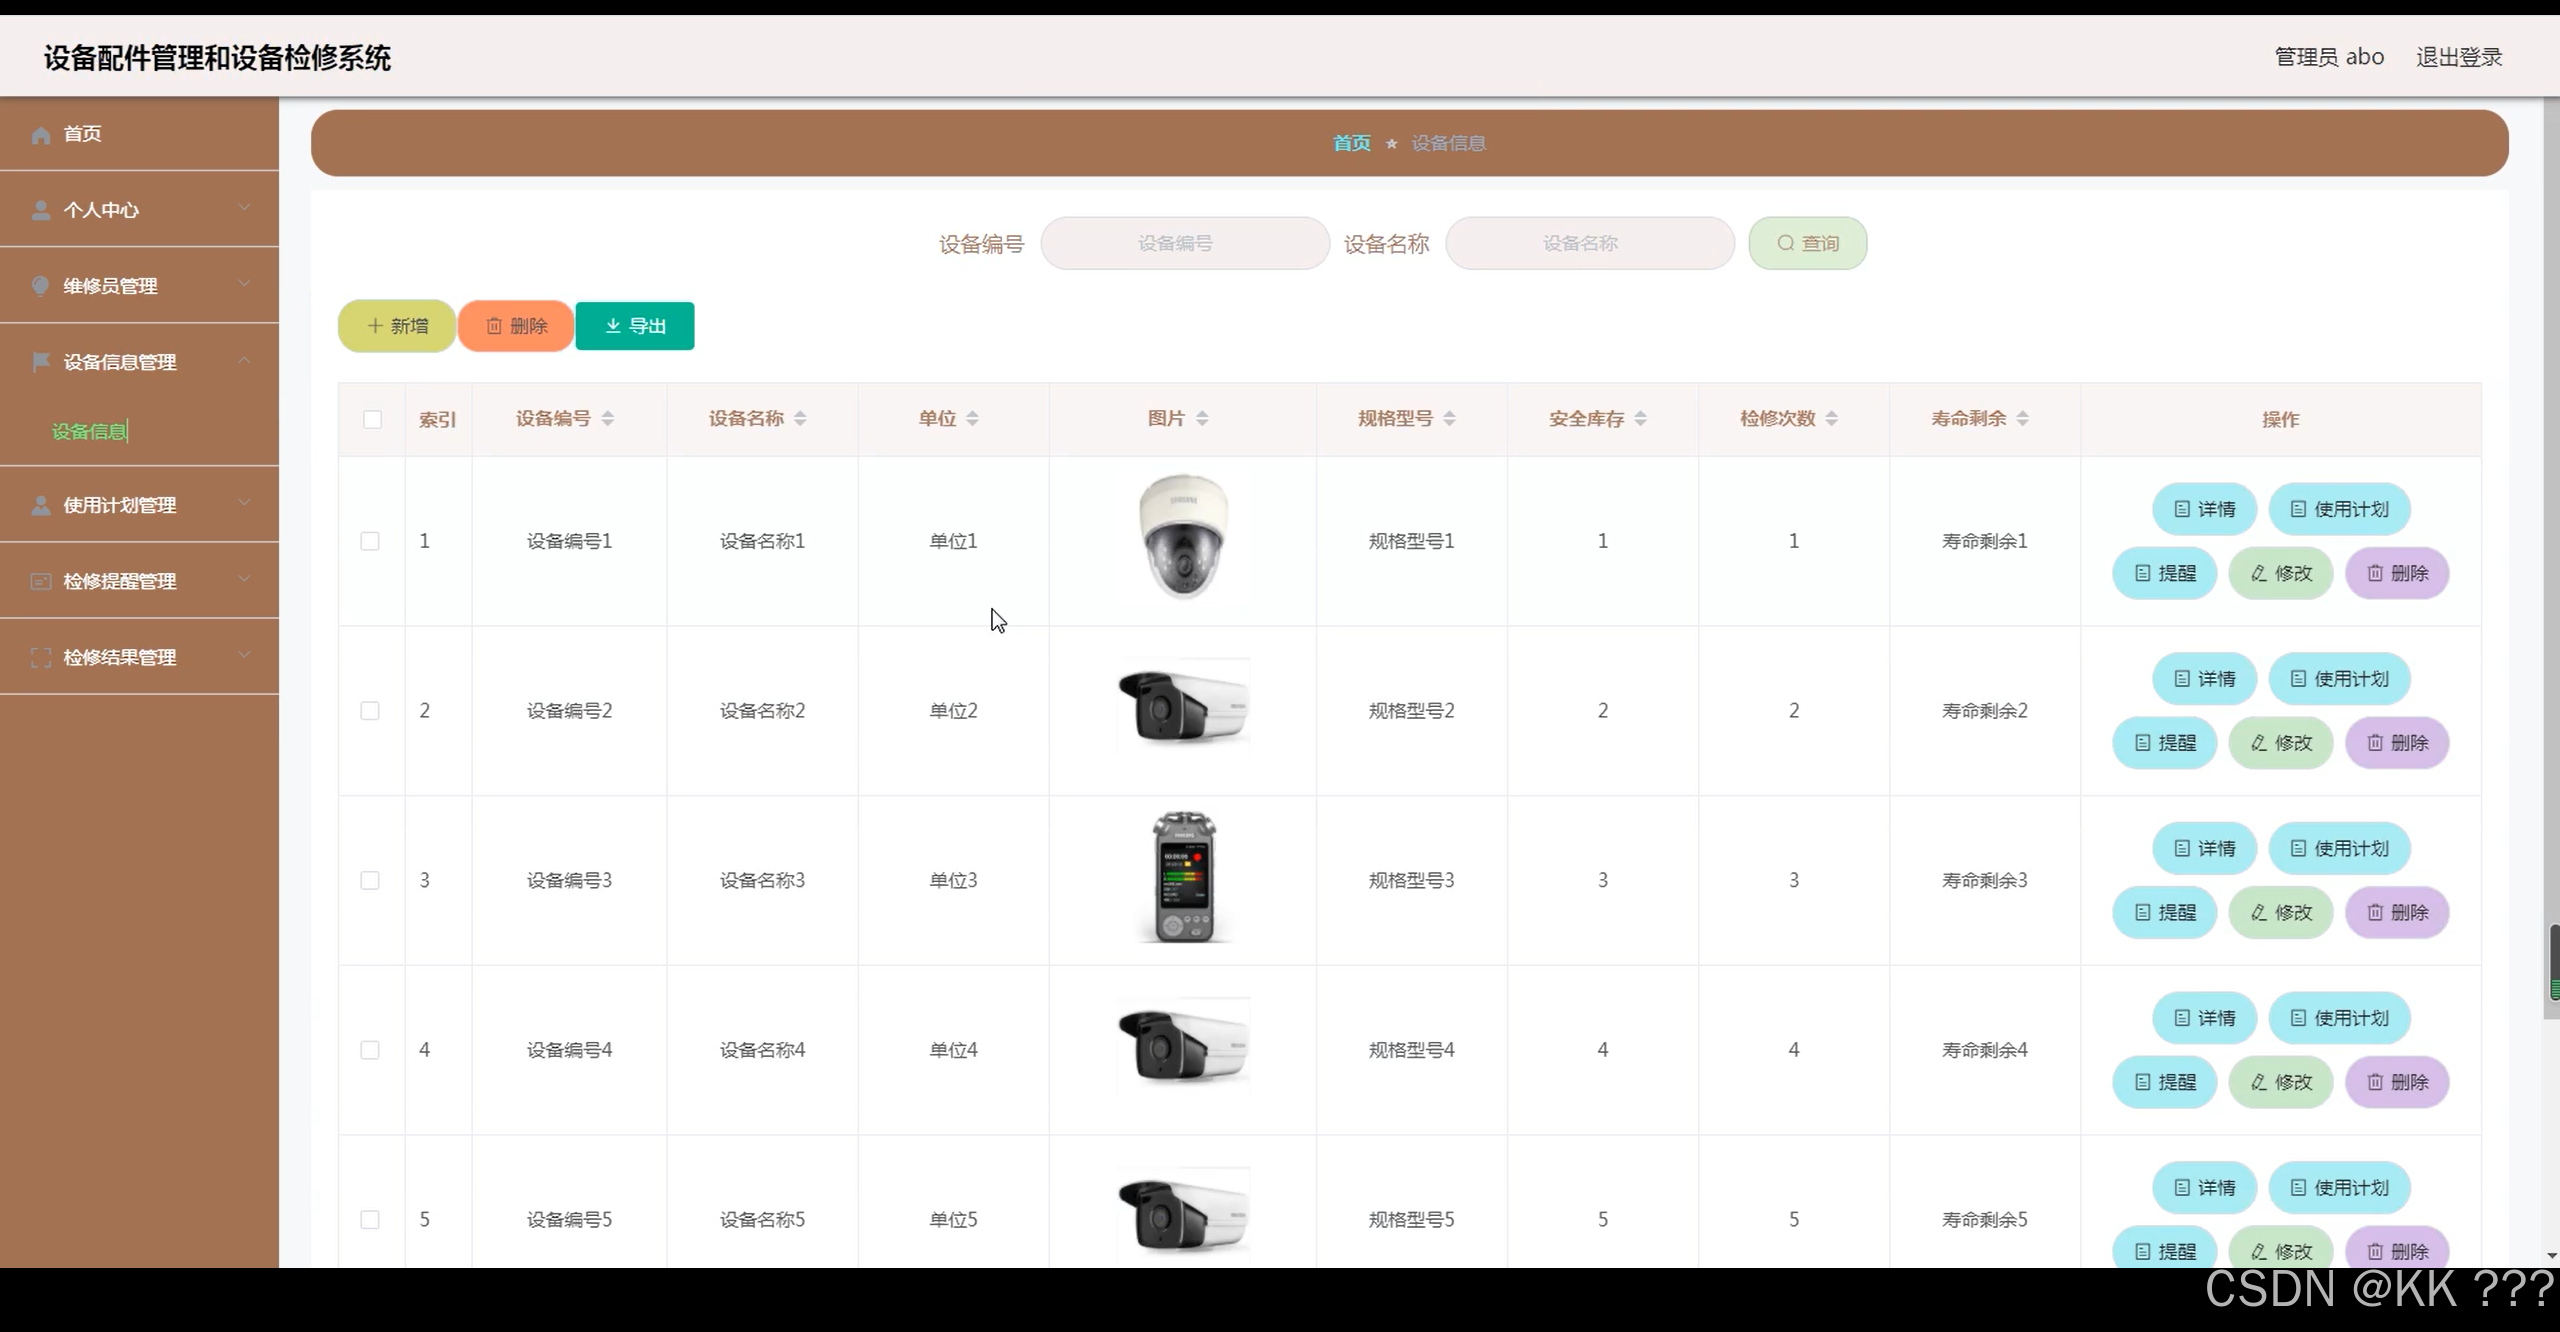Viewport: 2560px width, 1332px height.
Task: Click purple delete button for row 2
Action: click(x=2396, y=743)
